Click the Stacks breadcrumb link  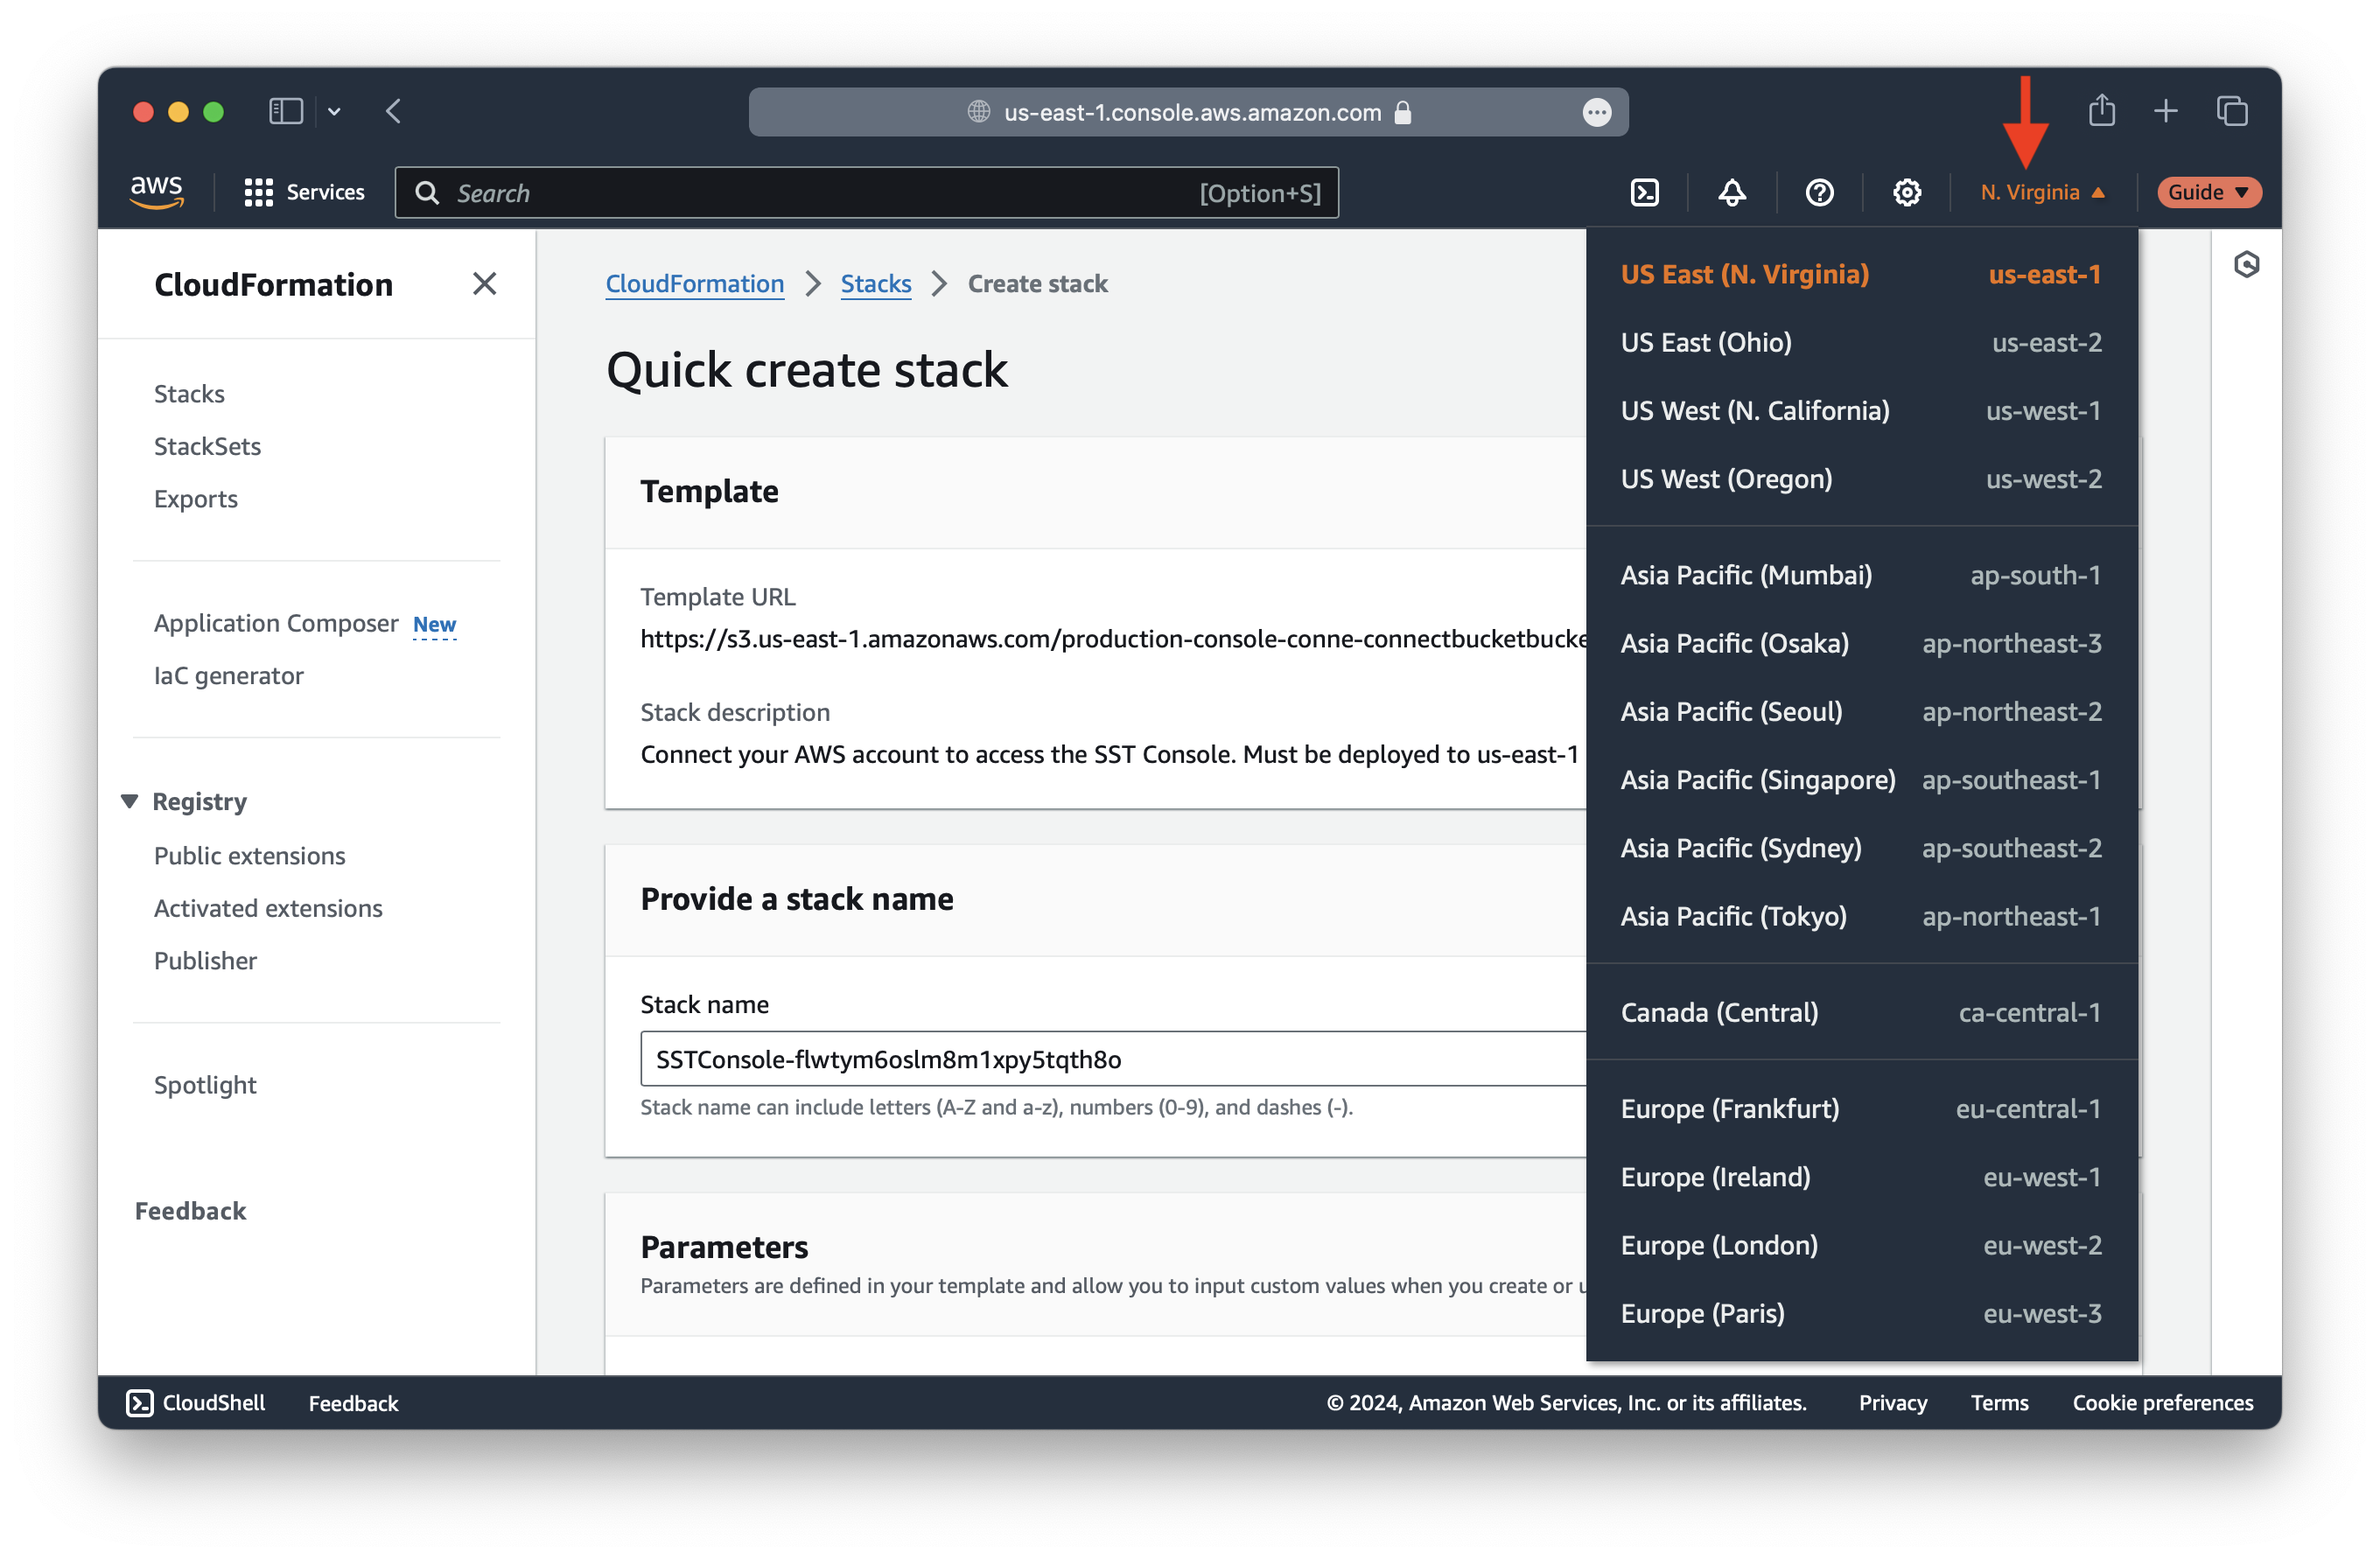coord(877,282)
